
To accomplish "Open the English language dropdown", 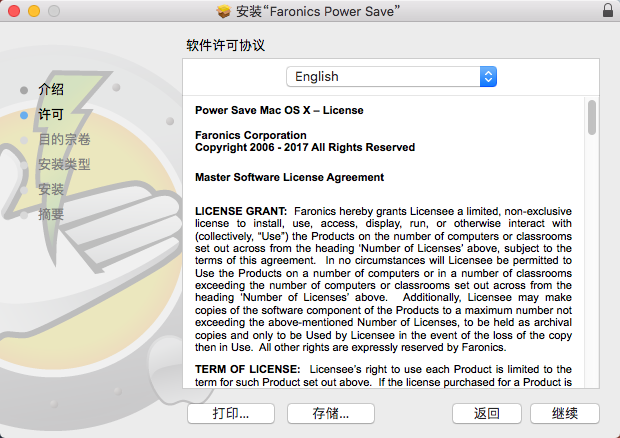I will [391, 77].
